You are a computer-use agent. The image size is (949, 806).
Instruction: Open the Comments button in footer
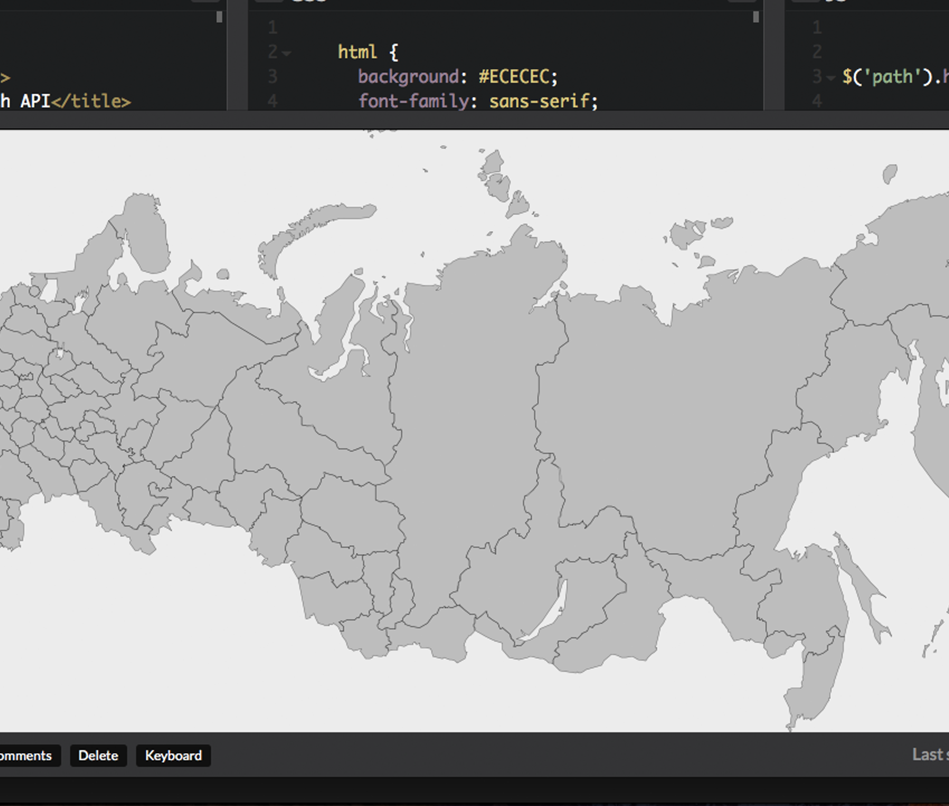click(x=27, y=756)
